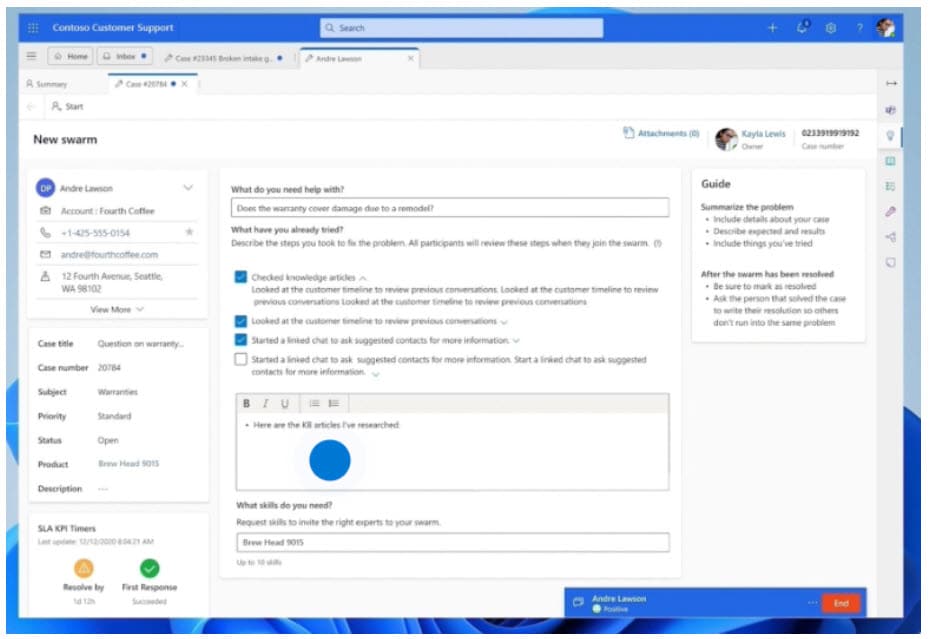Close the Andre Lawson session tab

[x=410, y=58]
